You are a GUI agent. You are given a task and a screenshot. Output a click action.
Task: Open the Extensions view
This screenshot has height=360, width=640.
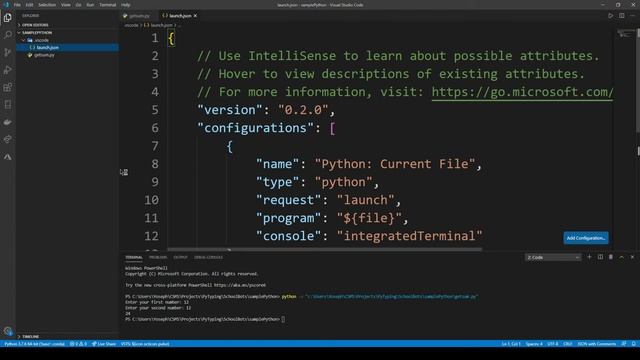coord(8,87)
